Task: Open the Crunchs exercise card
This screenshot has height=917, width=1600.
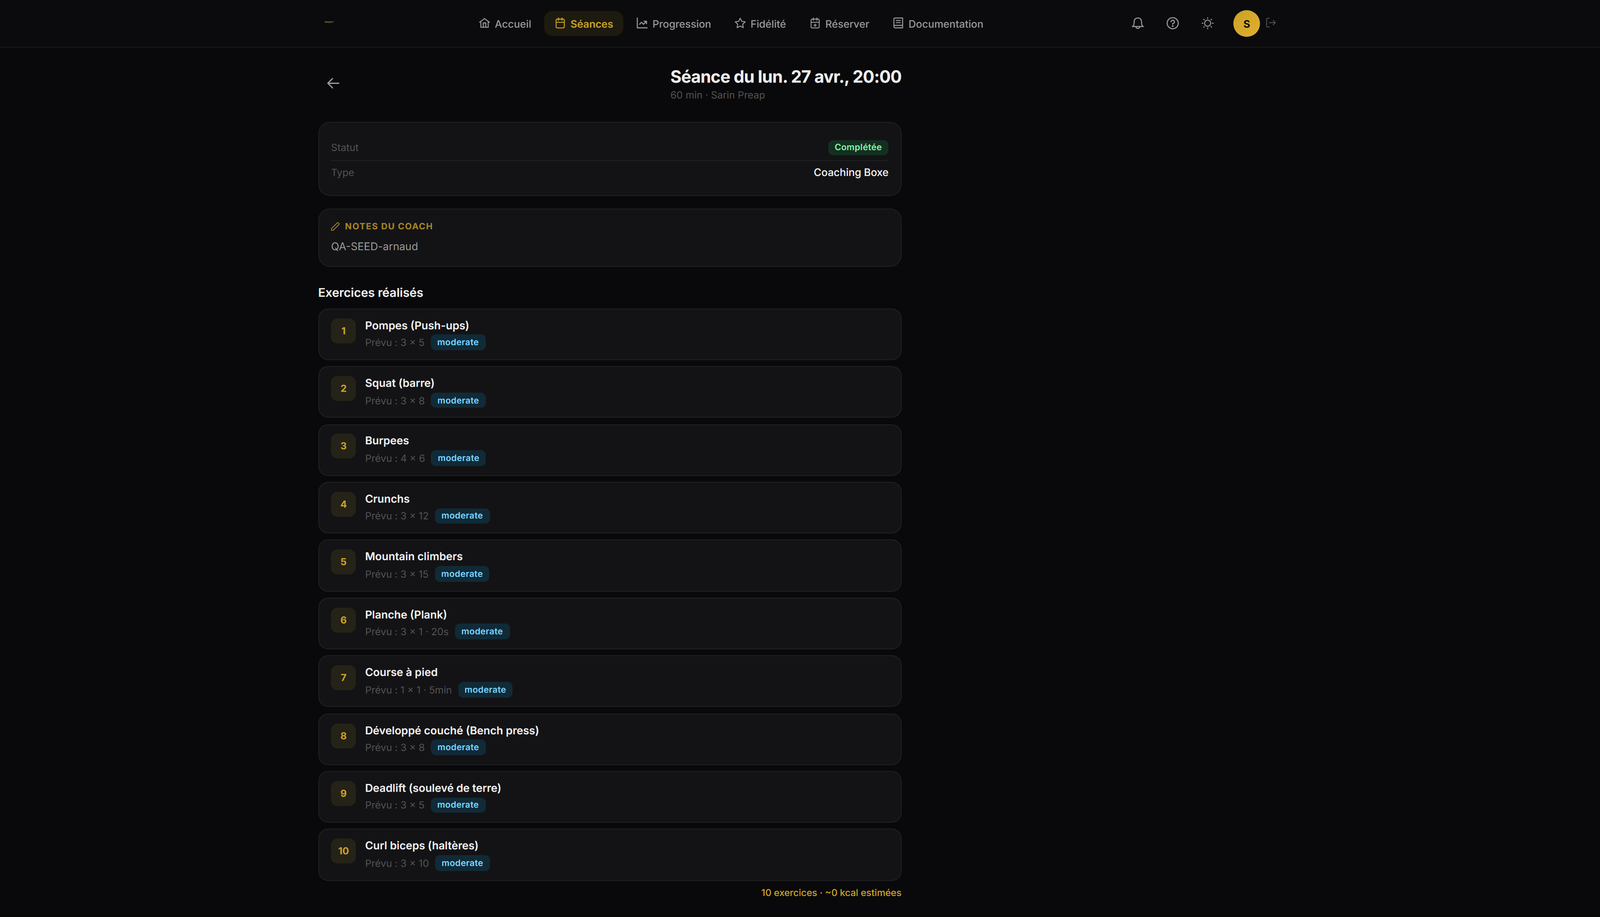Action: (x=610, y=508)
